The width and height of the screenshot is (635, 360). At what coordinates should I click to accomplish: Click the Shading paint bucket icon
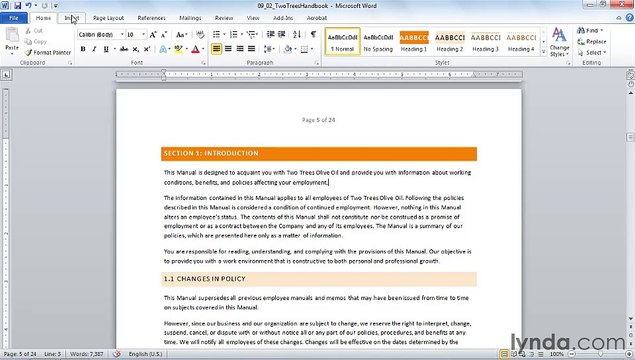point(288,49)
